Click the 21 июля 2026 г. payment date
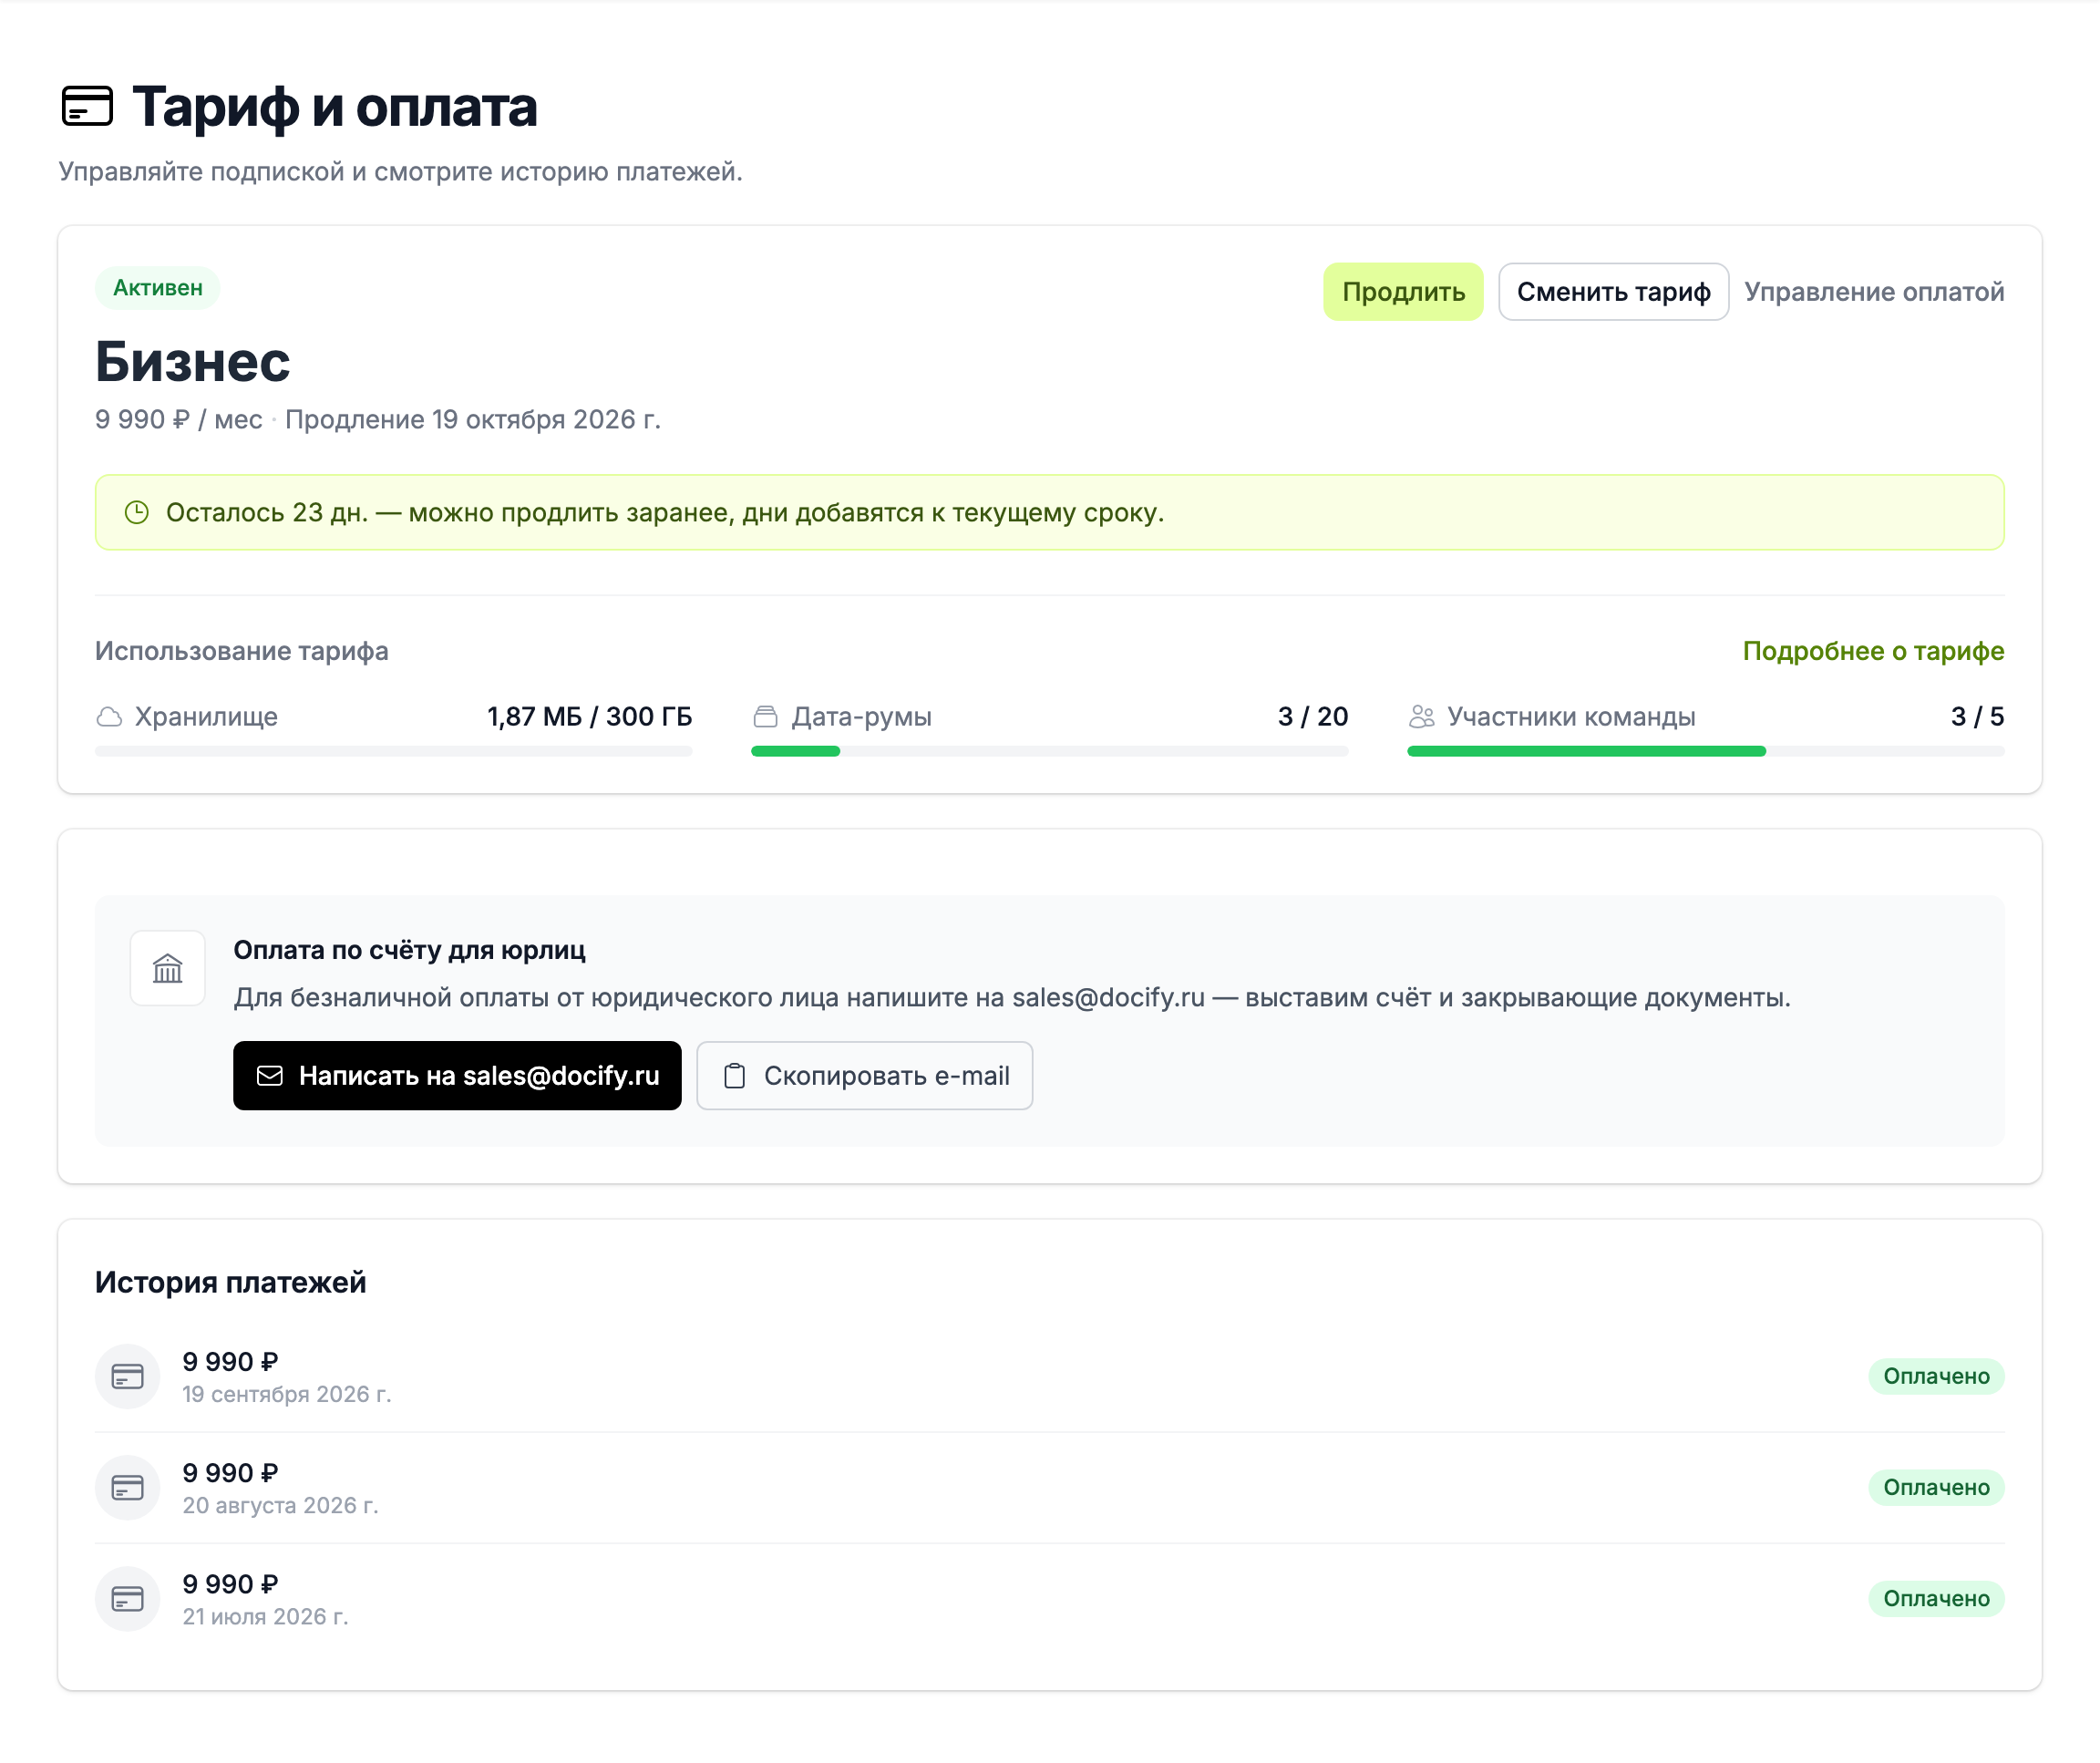 point(266,1617)
